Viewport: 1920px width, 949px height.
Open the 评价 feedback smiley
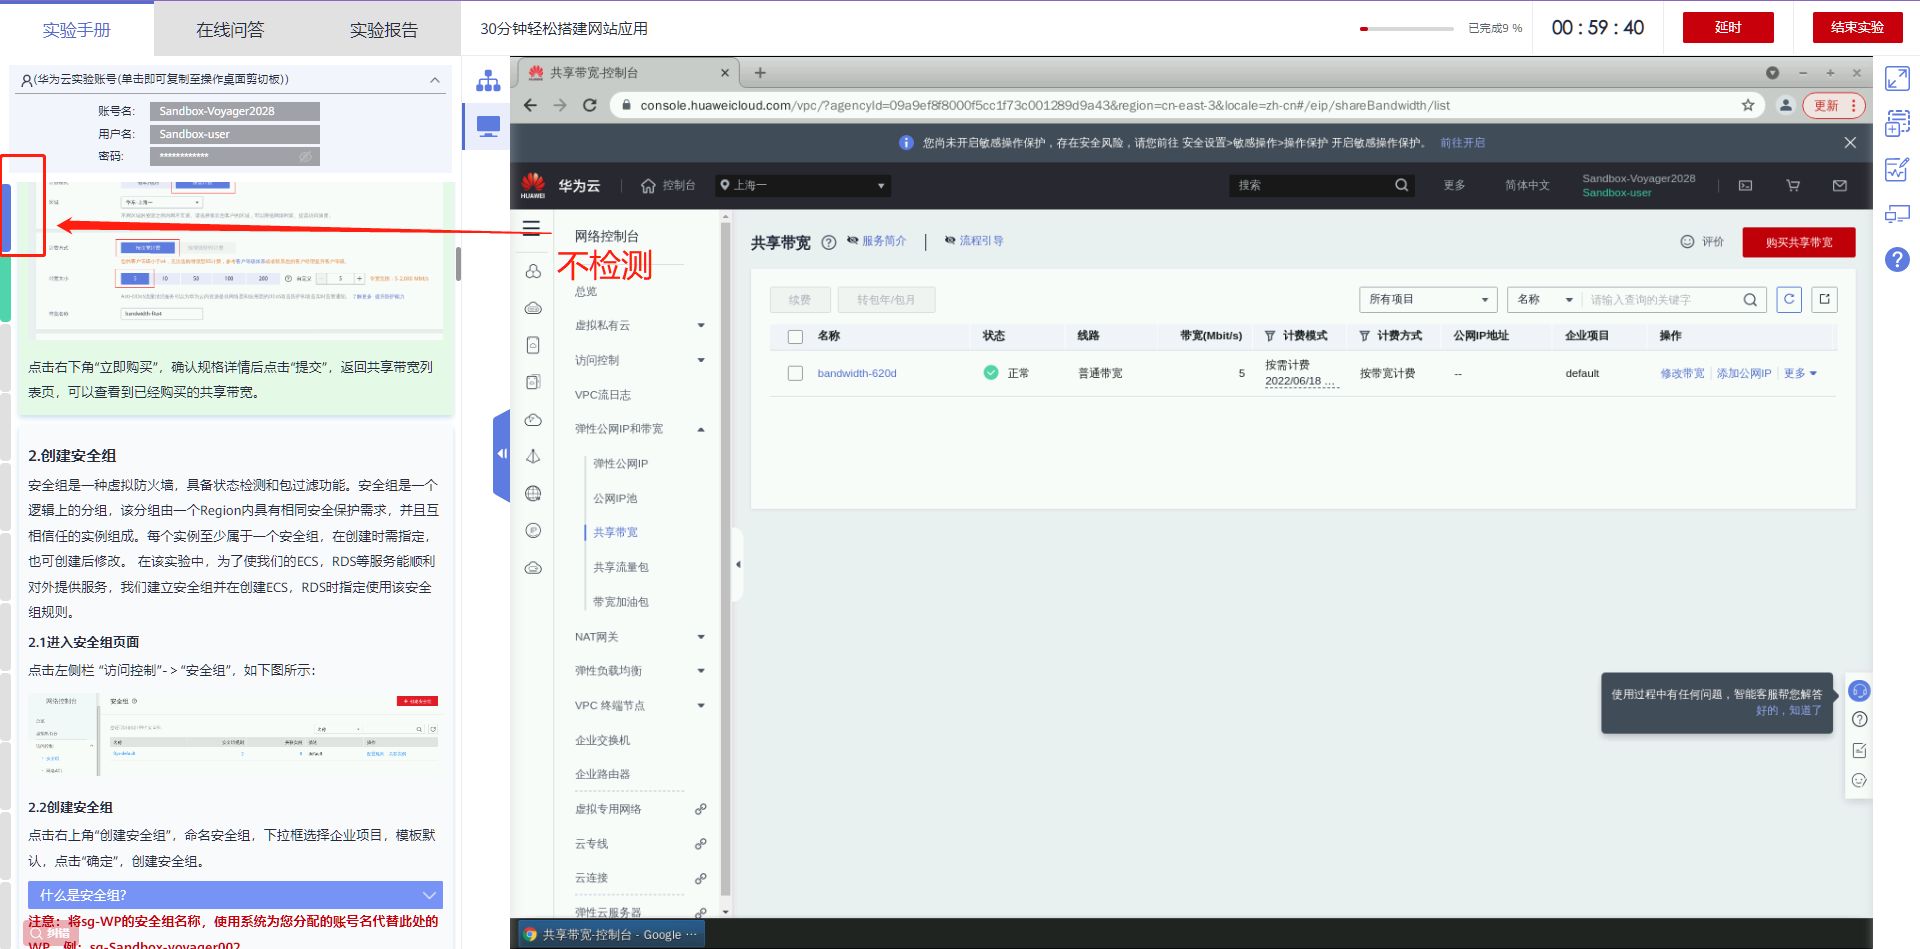click(x=1687, y=242)
